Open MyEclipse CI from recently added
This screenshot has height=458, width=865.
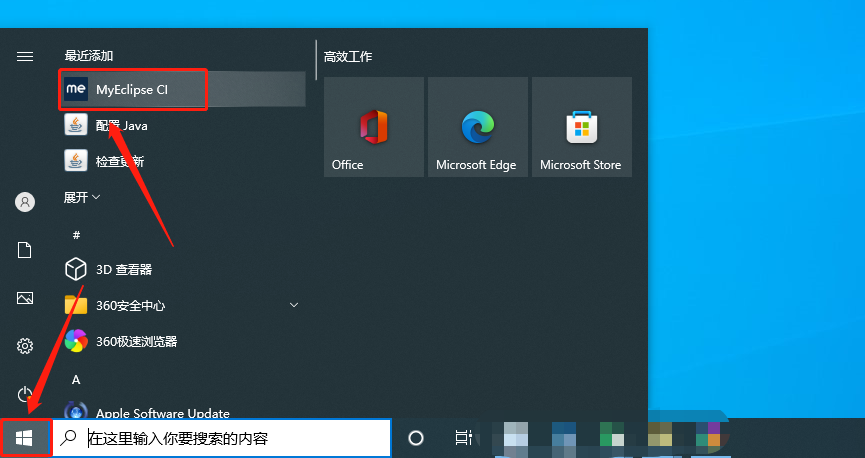[182, 89]
